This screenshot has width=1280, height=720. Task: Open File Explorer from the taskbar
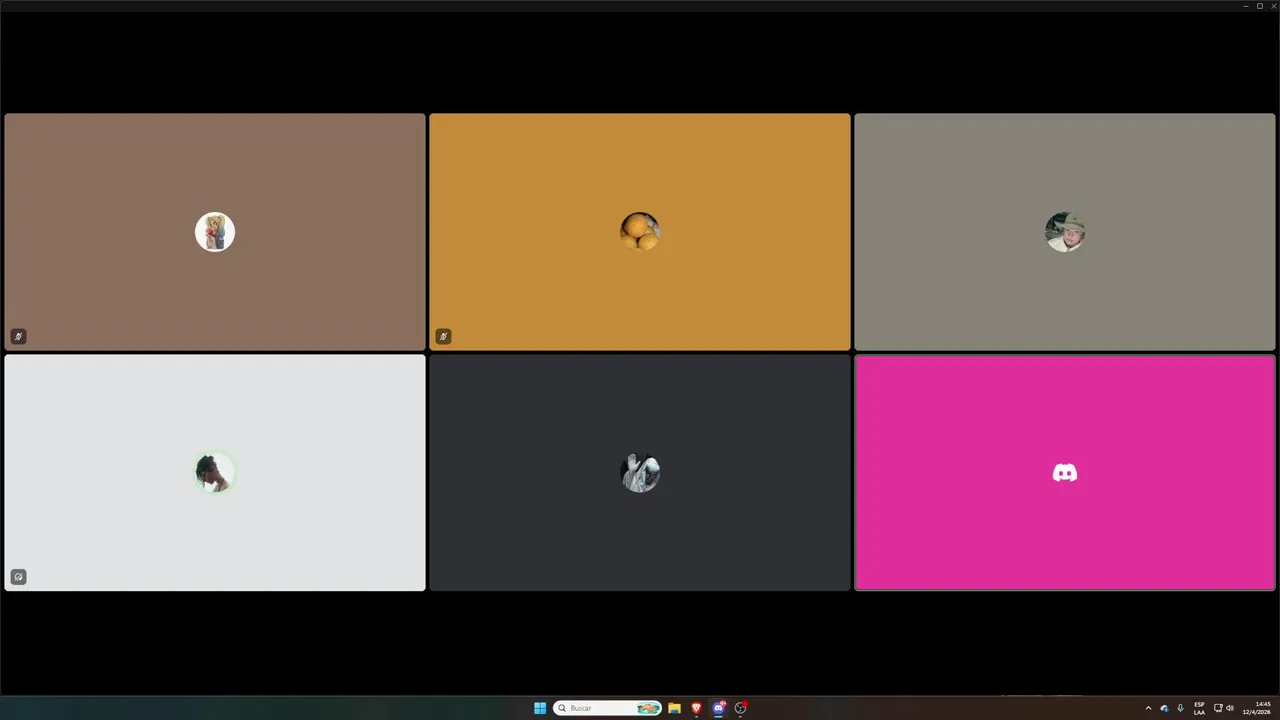point(674,708)
